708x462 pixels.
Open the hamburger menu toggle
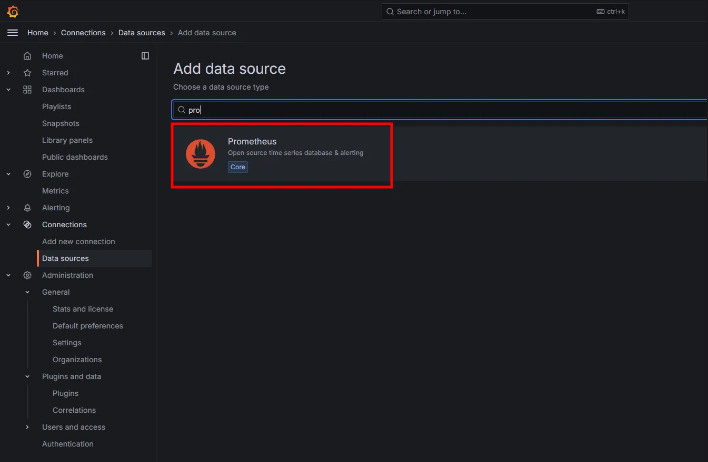13,33
